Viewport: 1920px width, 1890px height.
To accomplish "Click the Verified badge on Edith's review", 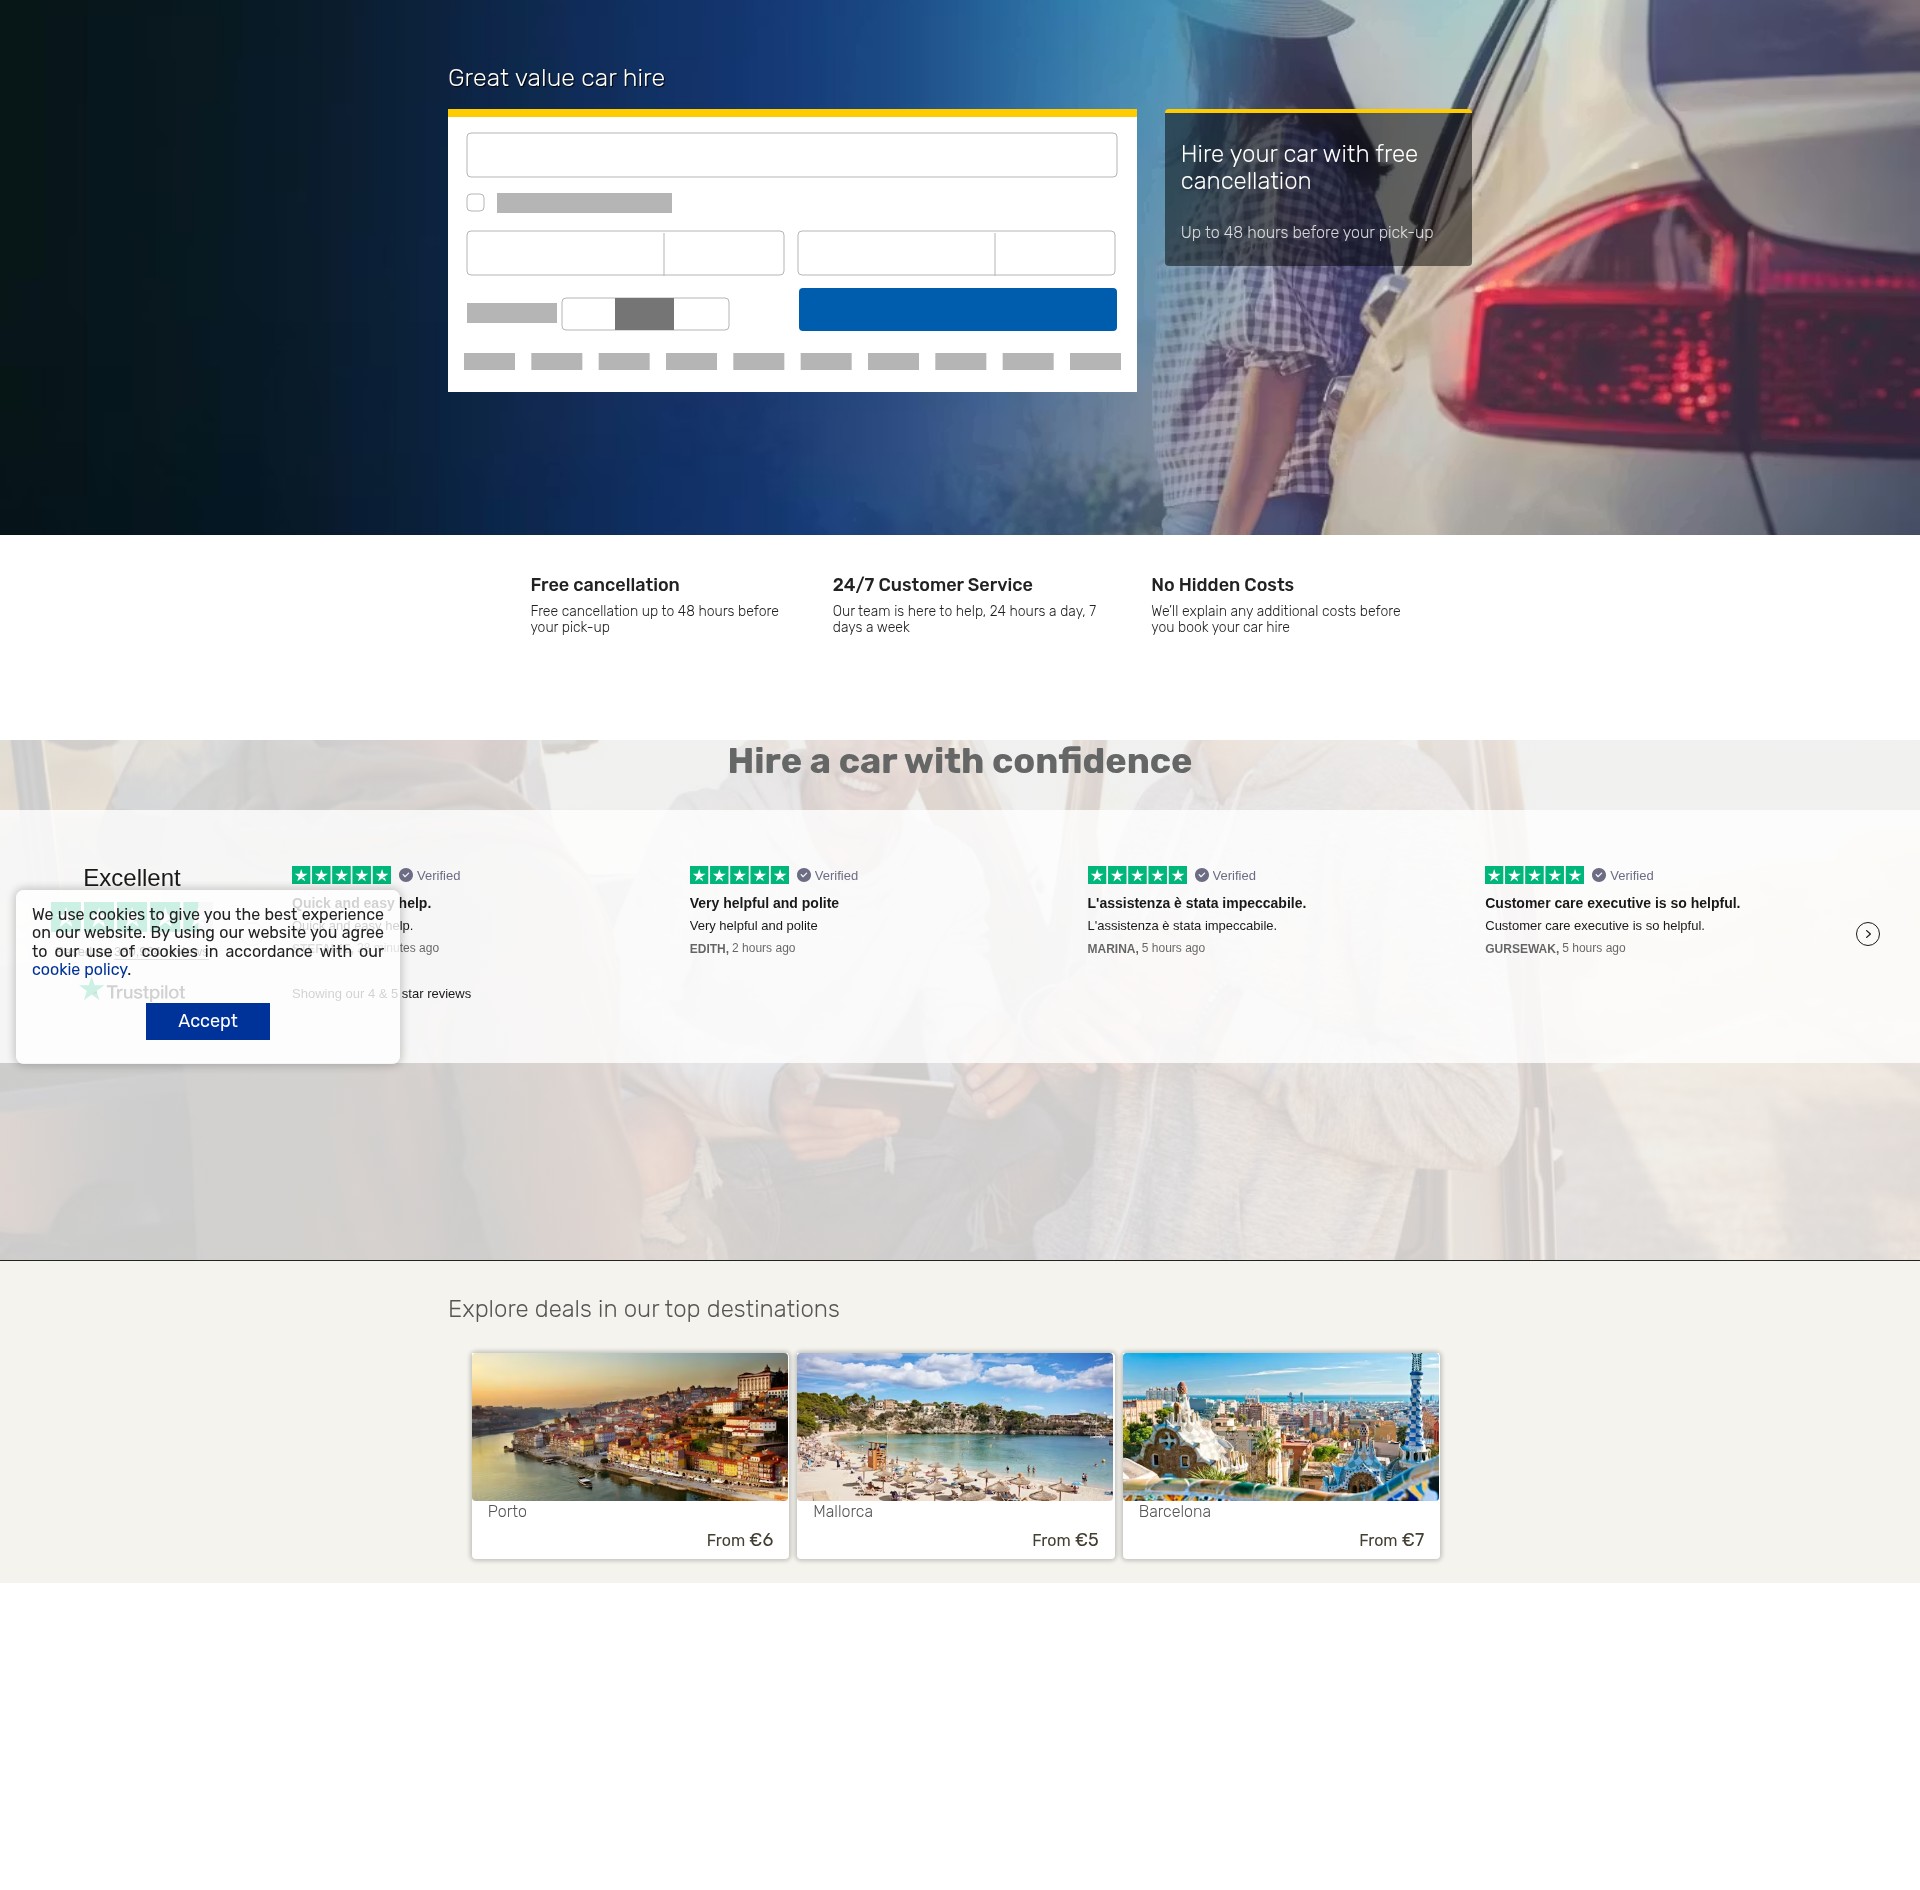I will tap(828, 875).
